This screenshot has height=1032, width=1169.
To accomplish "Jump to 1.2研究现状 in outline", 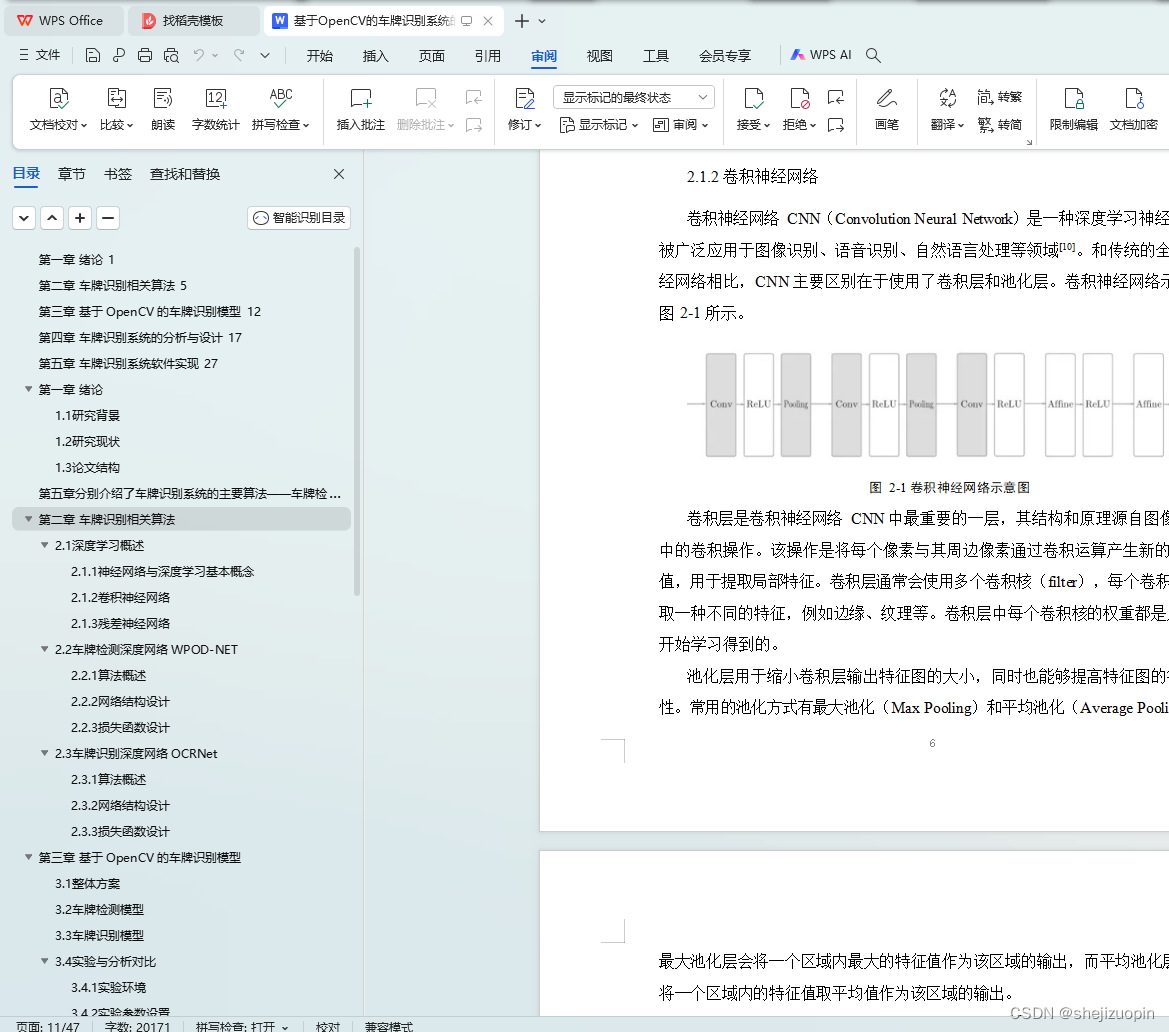I will point(87,441).
